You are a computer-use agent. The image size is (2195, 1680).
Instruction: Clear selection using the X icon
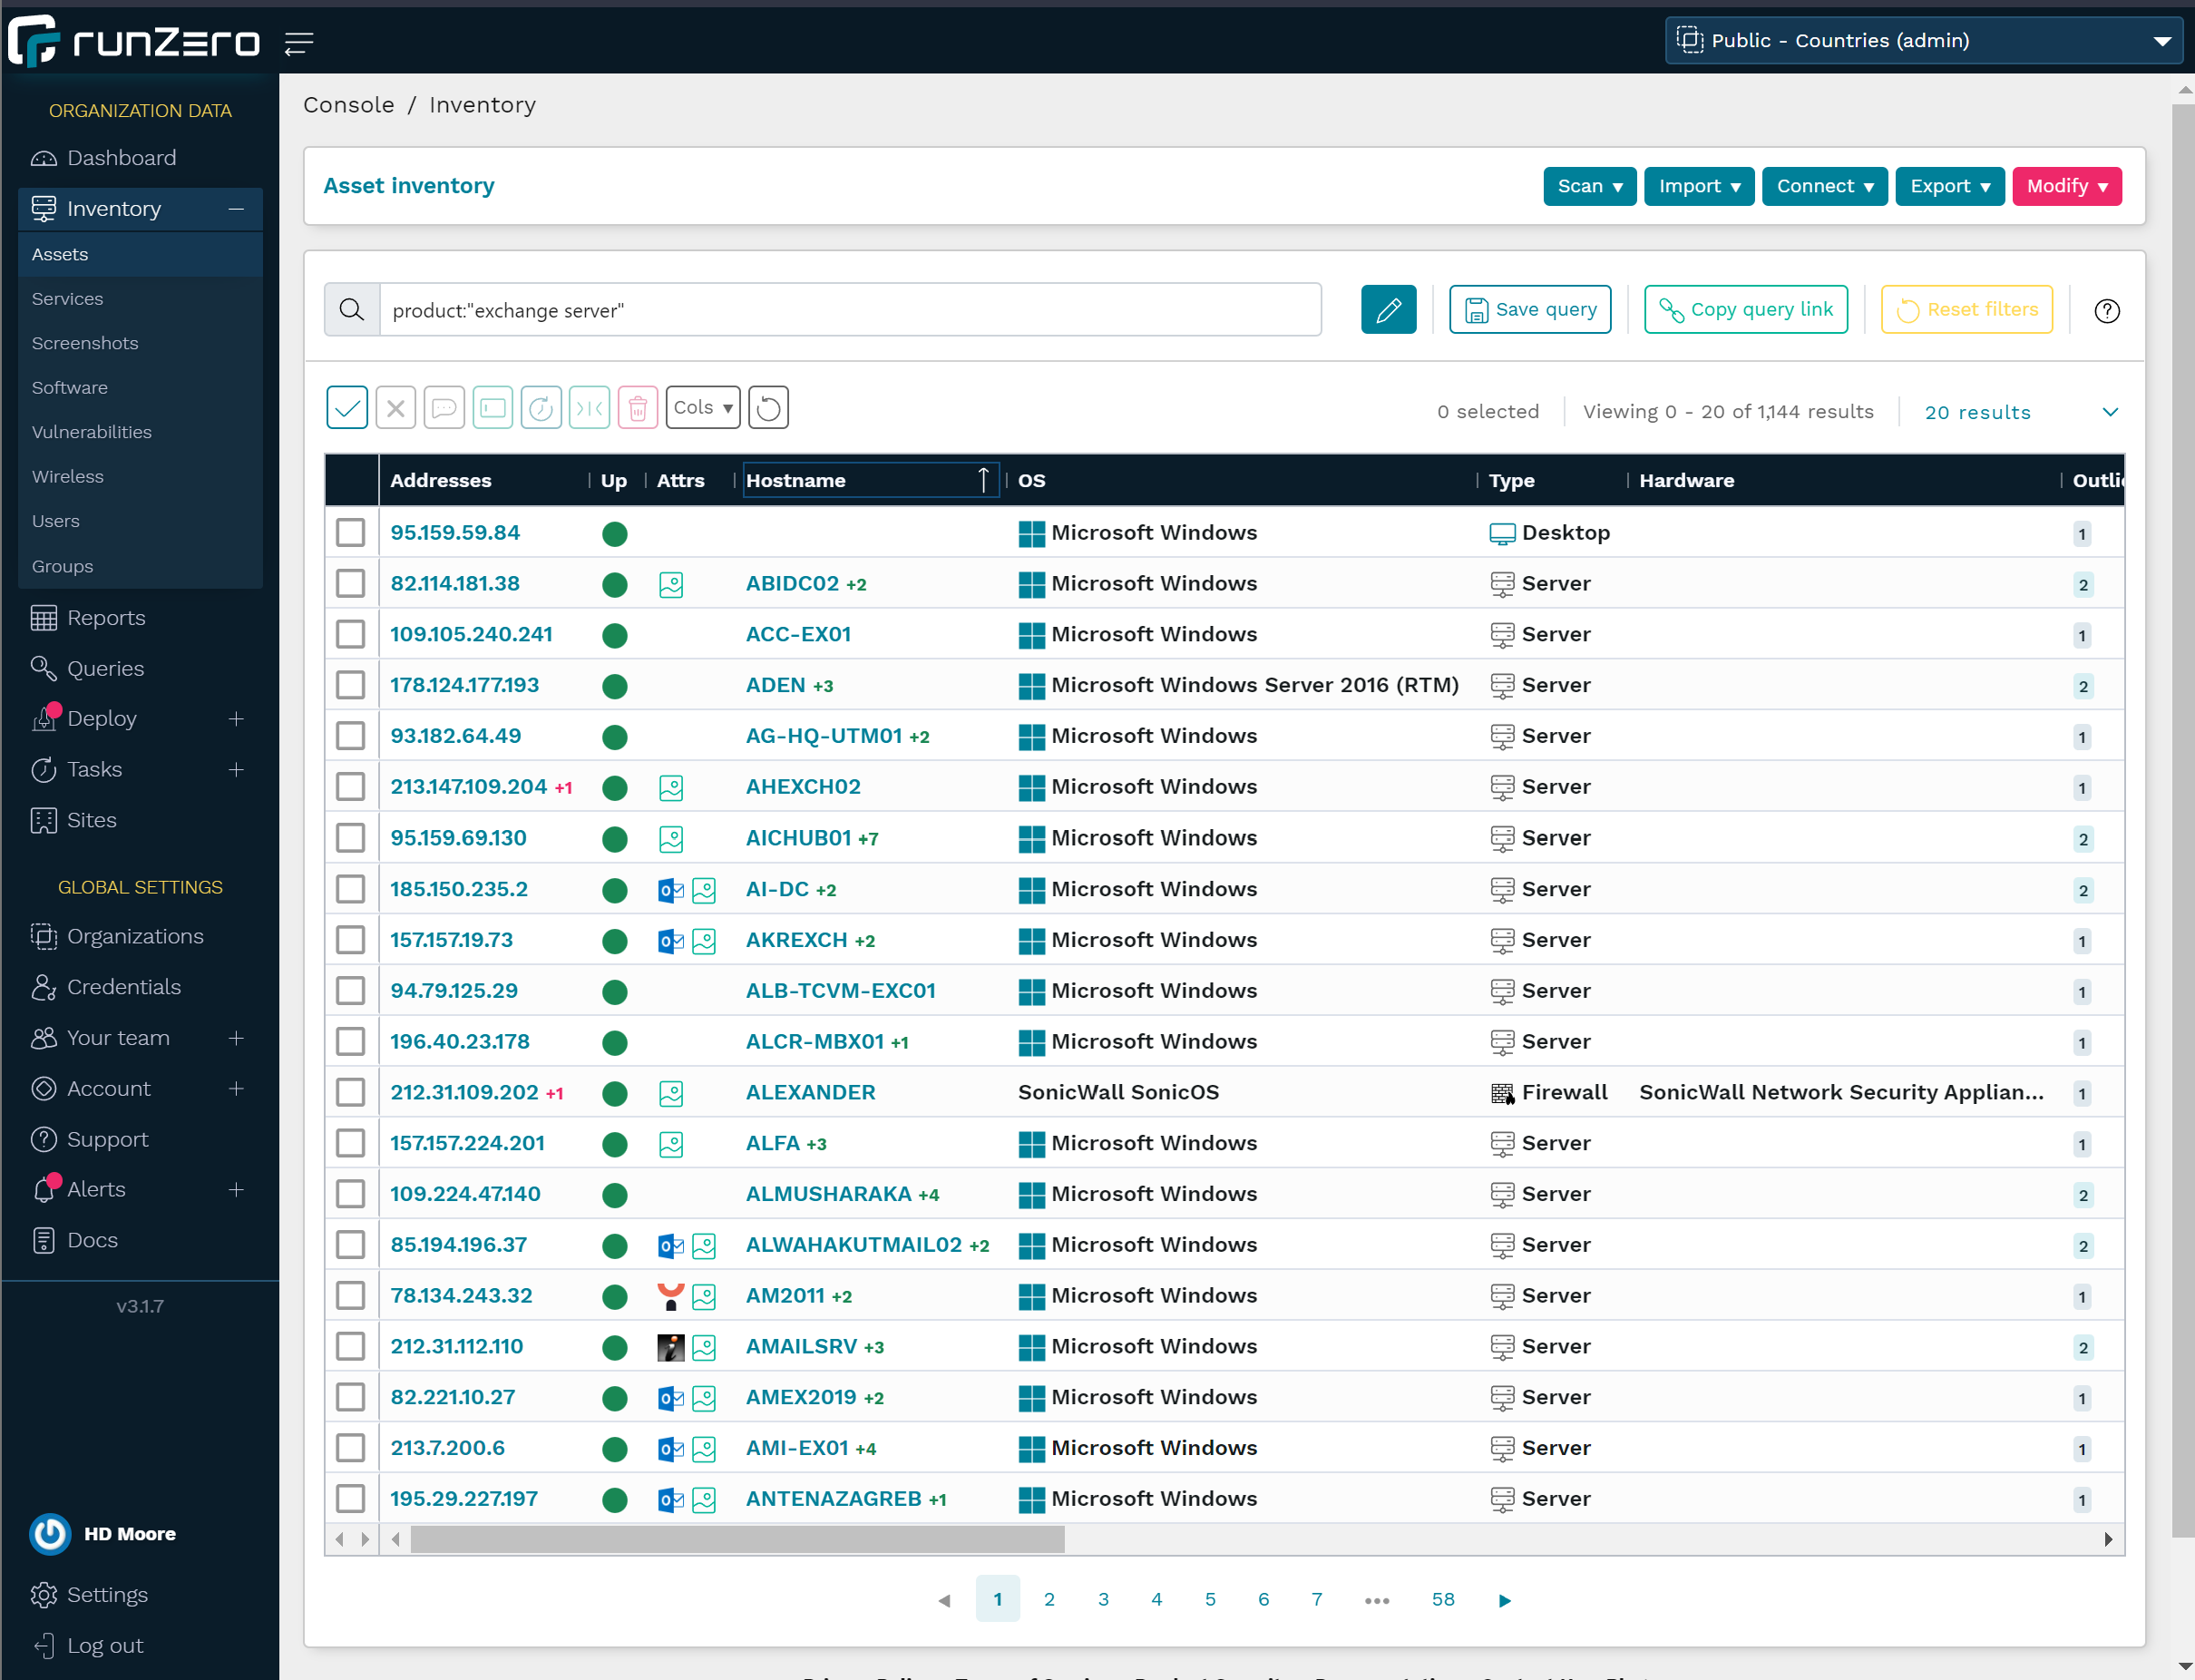click(396, 407)
